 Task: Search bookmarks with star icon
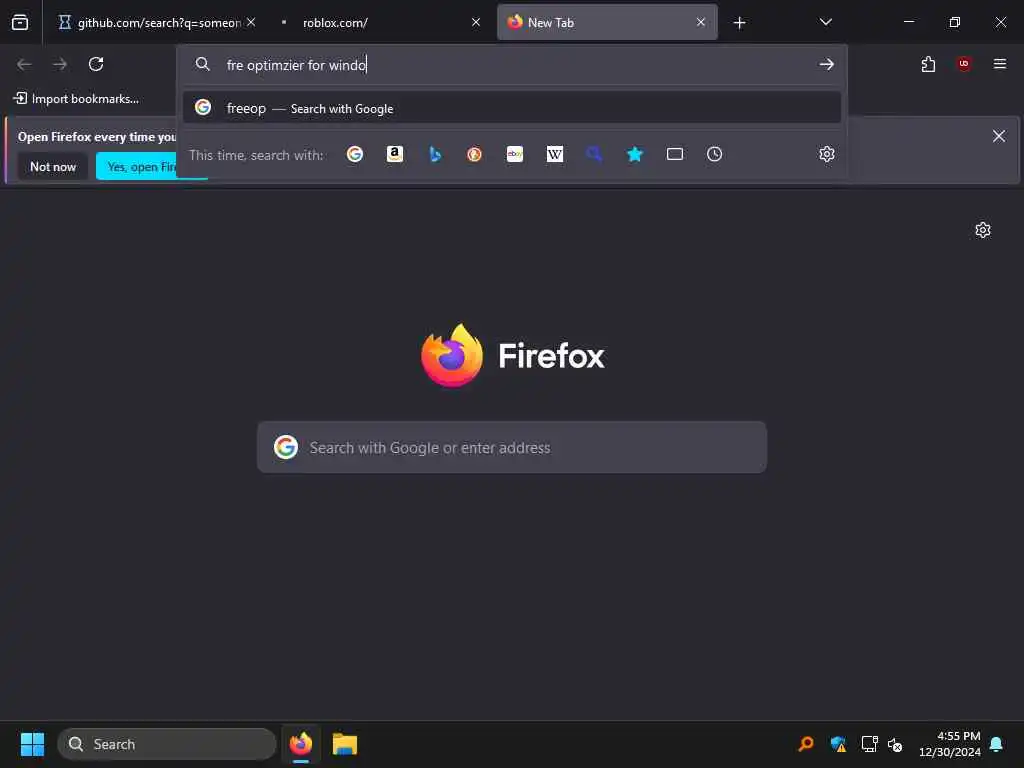[635, 154]
